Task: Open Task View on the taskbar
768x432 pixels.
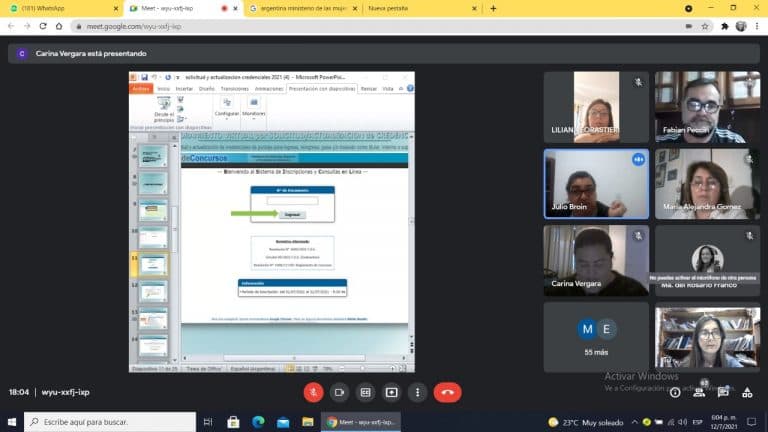Action: 208,422
